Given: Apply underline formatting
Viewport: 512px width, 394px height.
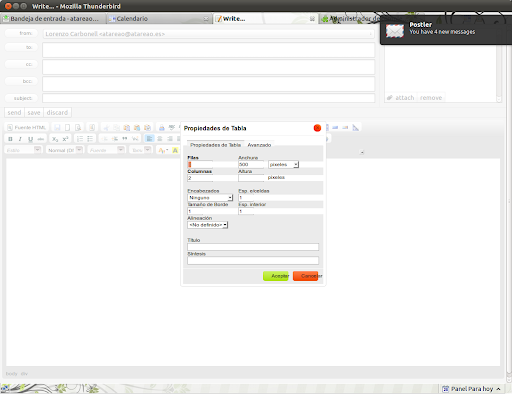Looking at the screenshot, I should (30, 139).
